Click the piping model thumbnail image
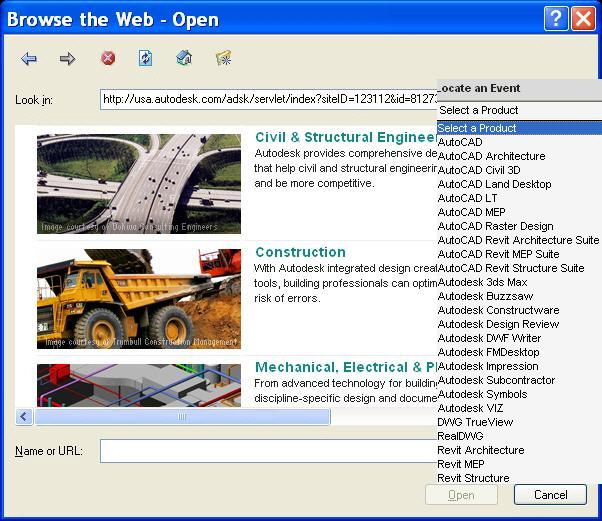This screenshot has width=602, height=521. point(139,385)
